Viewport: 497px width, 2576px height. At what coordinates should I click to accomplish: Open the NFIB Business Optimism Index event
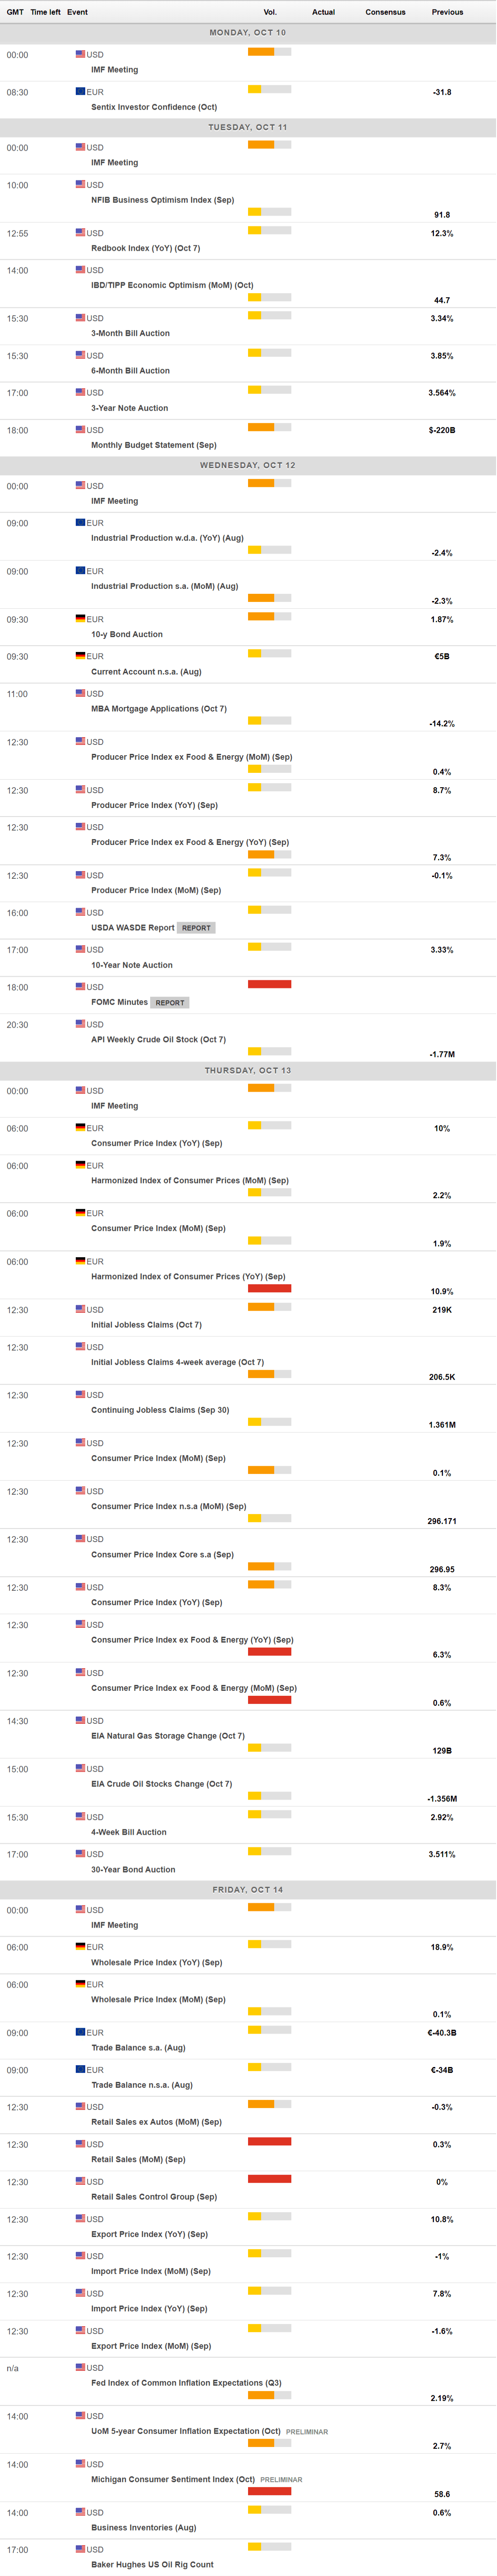pyautogui.click(x=162, y=200)
